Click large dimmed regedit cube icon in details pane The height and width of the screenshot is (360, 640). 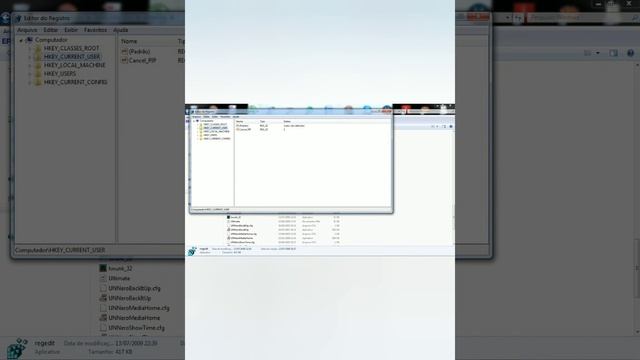tap(17, 349)
